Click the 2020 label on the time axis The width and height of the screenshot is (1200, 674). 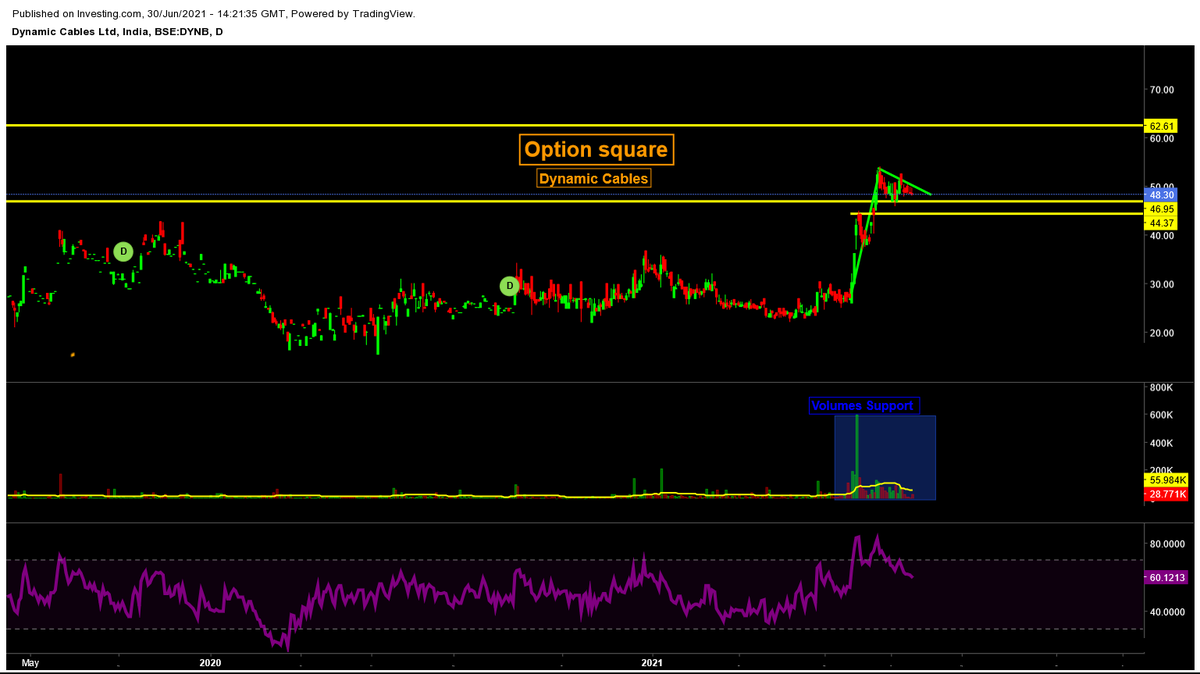pos(210,662)
